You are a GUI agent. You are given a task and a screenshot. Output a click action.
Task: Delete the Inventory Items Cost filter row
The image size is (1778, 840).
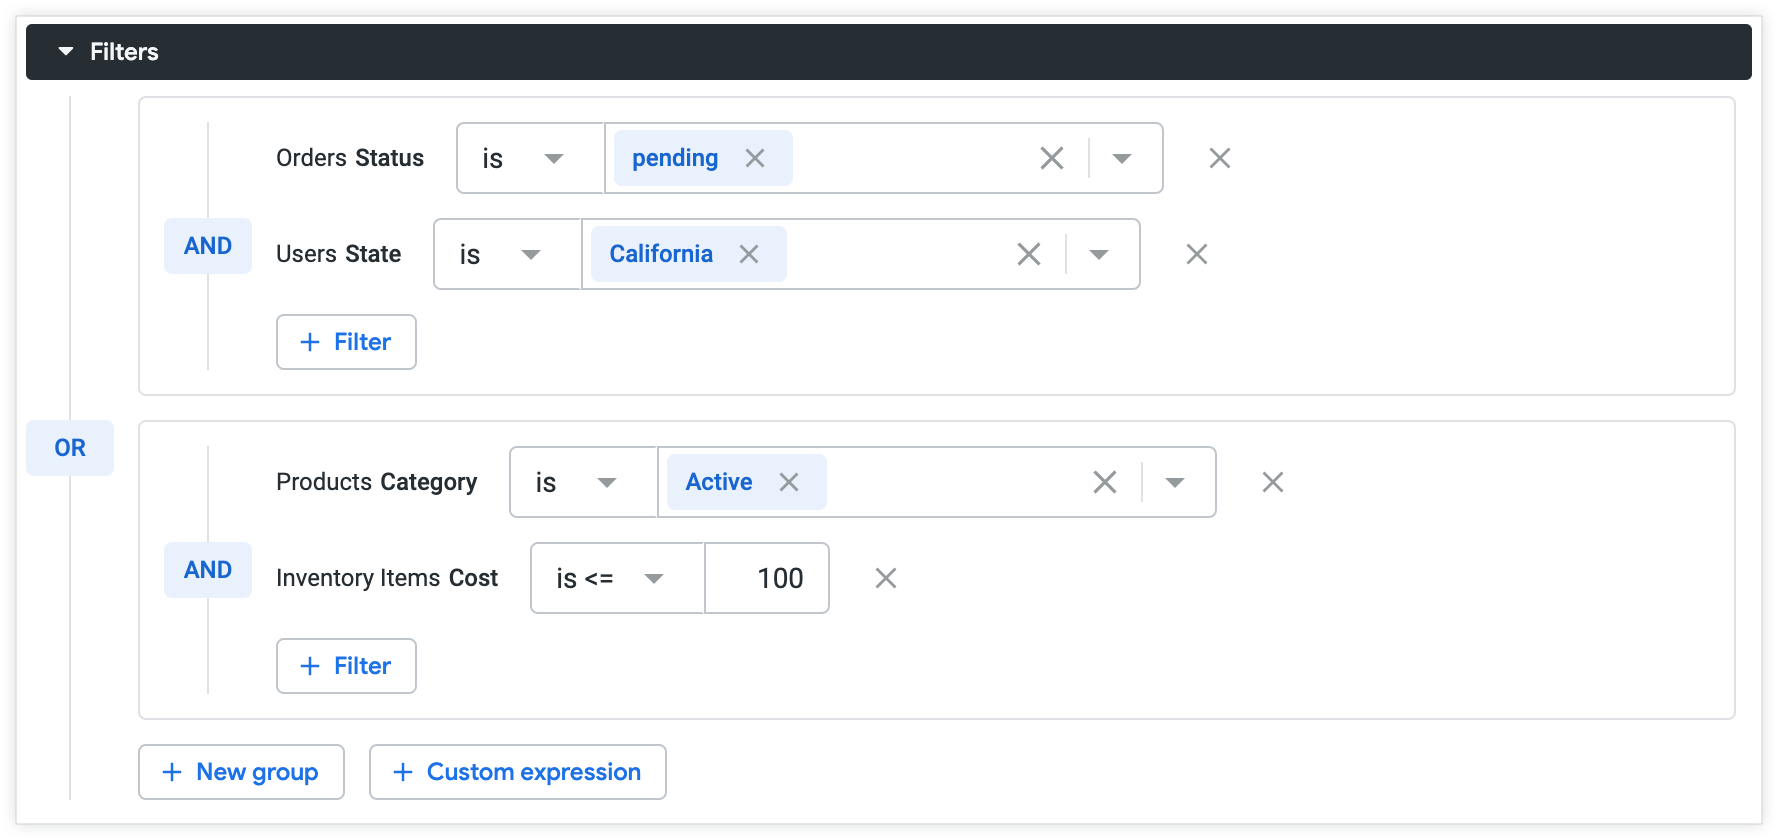click(886, 578)
